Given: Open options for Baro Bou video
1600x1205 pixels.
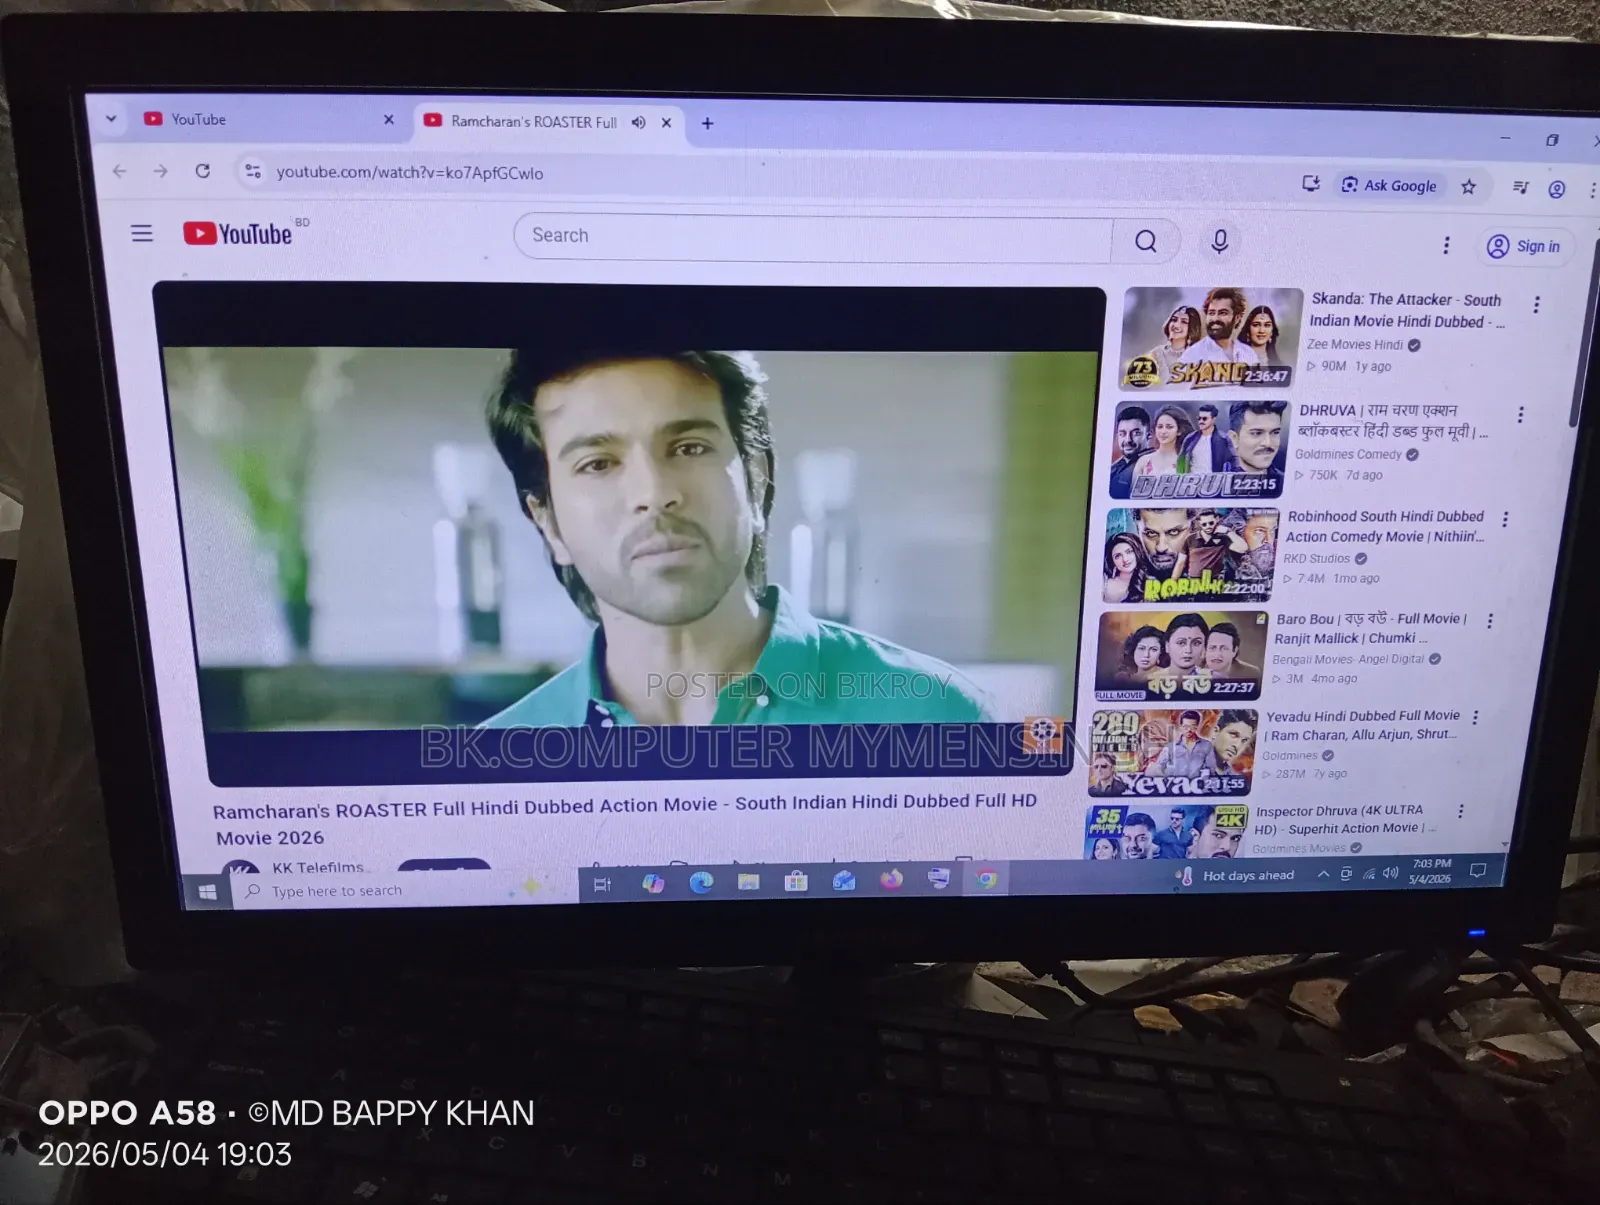Looking at the screenshot, I should (1490, 621).
